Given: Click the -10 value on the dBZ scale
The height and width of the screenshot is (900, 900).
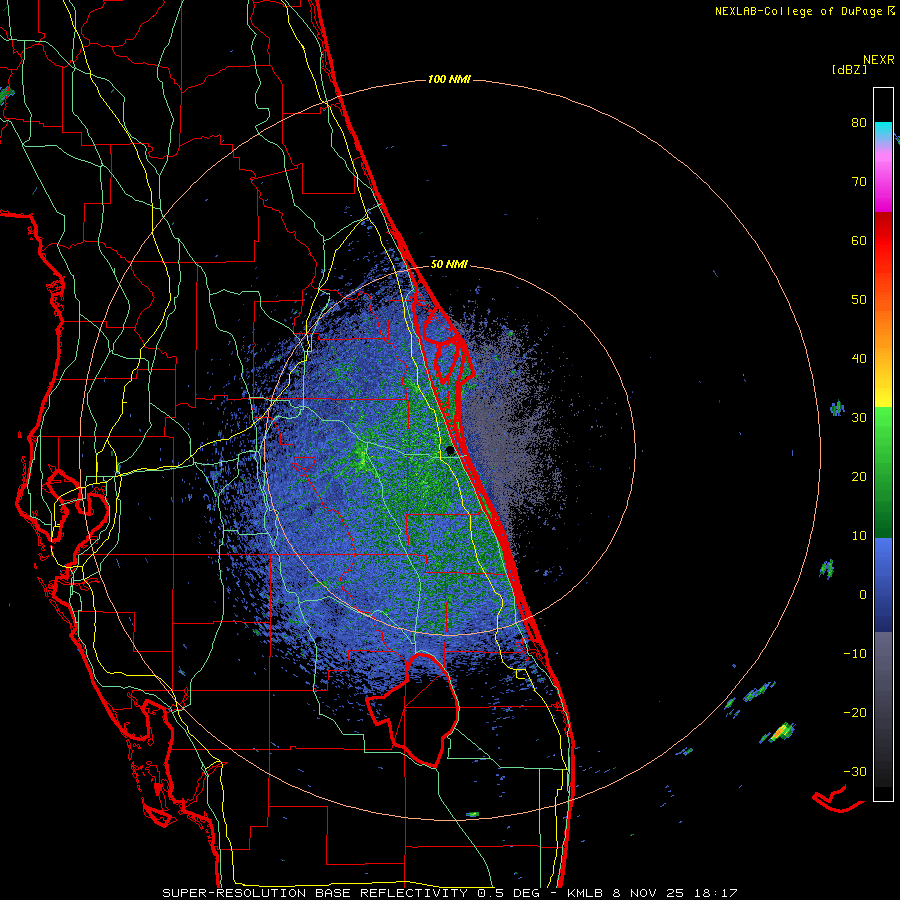Looking at the screenshot, I should (x=855, y=653).
